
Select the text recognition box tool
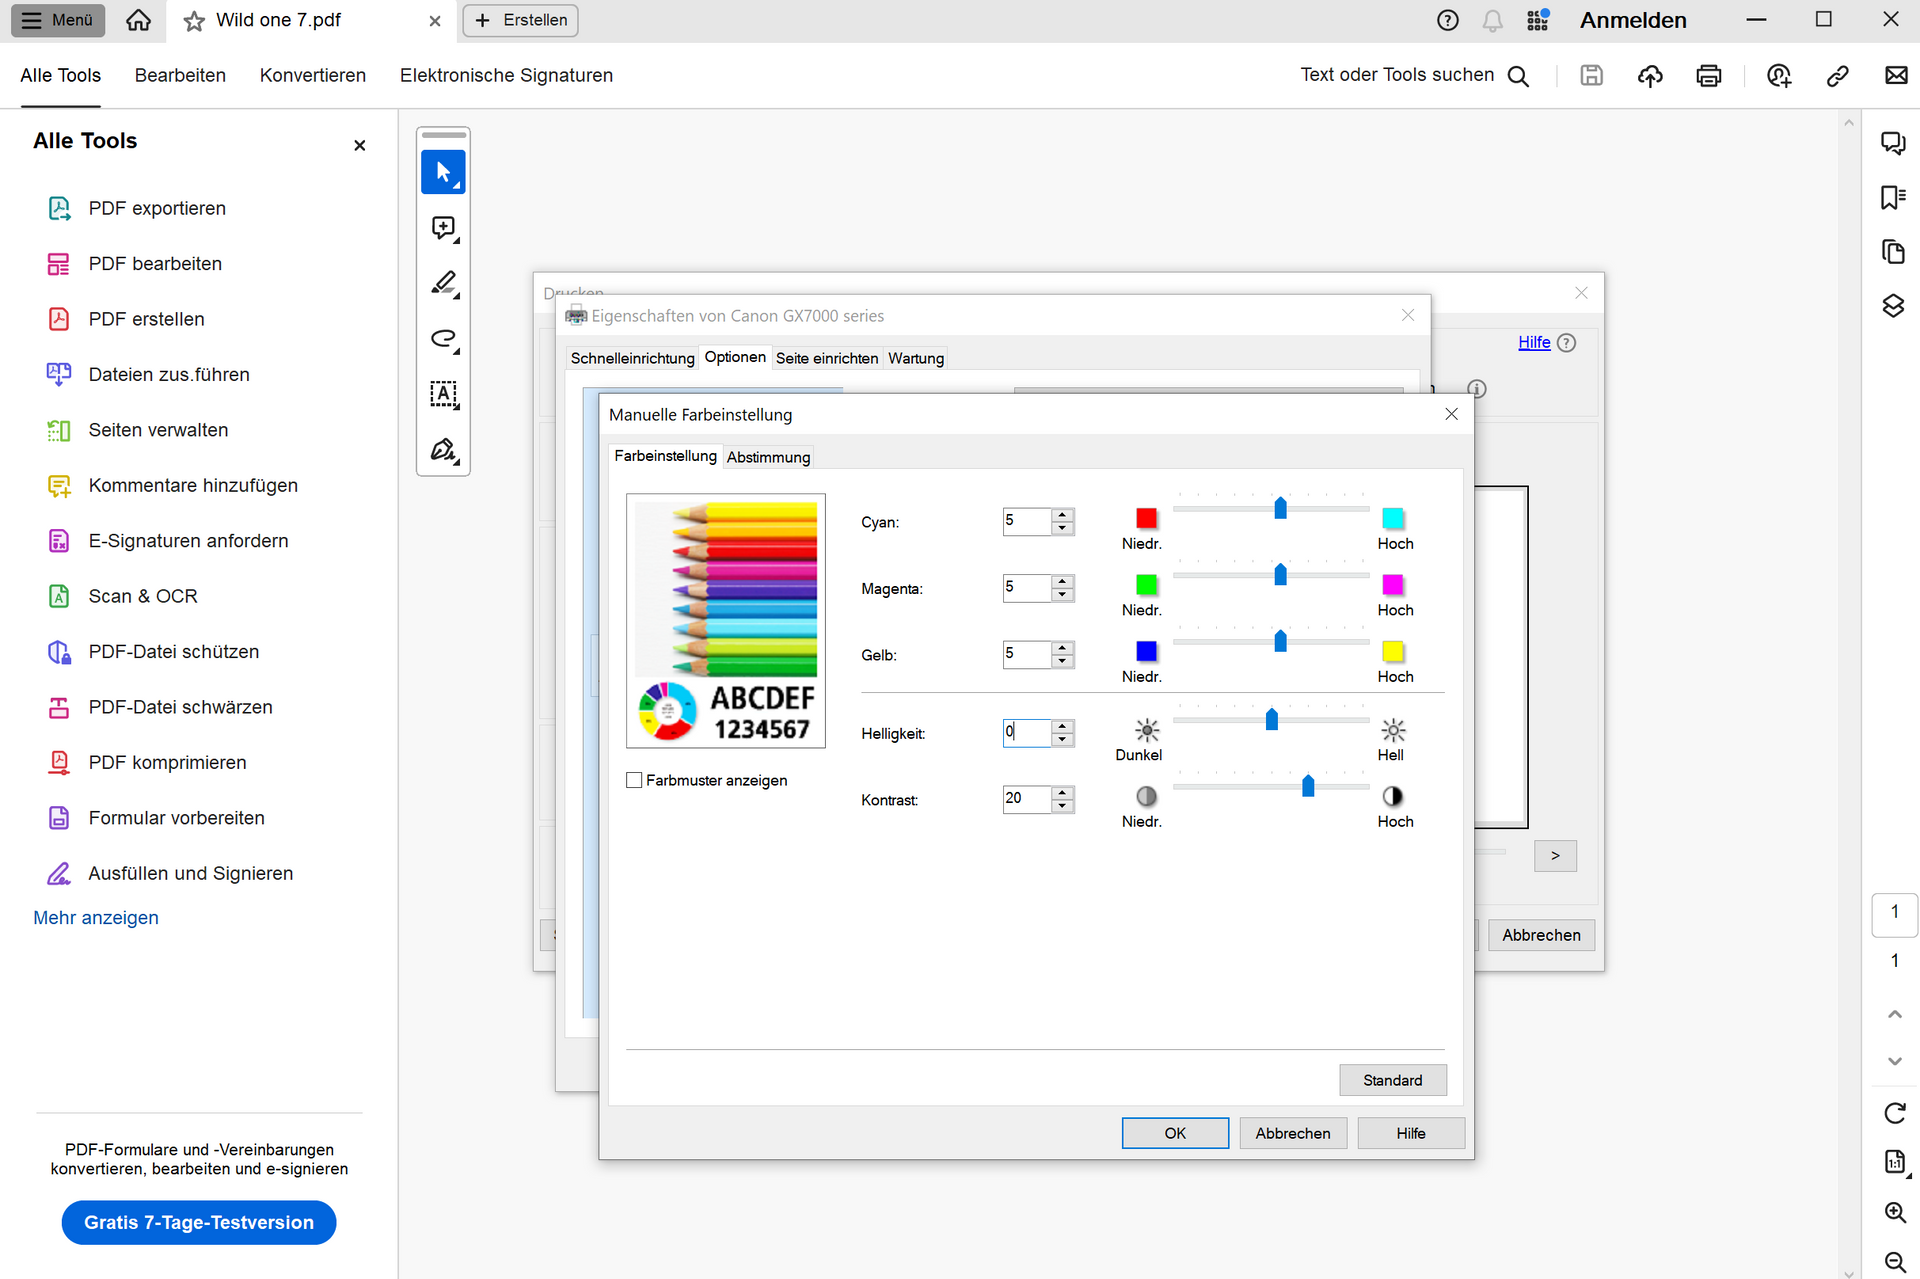click(x=444, y=394)
